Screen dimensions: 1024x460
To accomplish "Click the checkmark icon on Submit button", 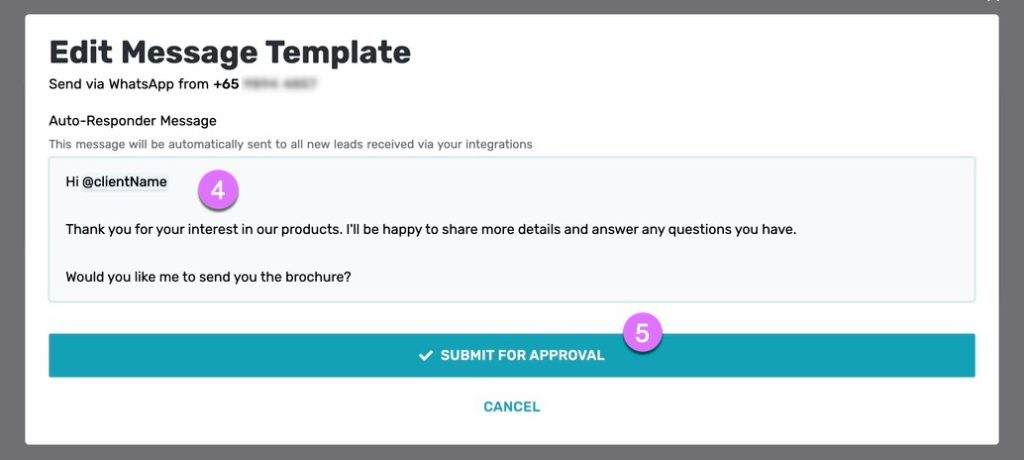I will pos(426,355).
